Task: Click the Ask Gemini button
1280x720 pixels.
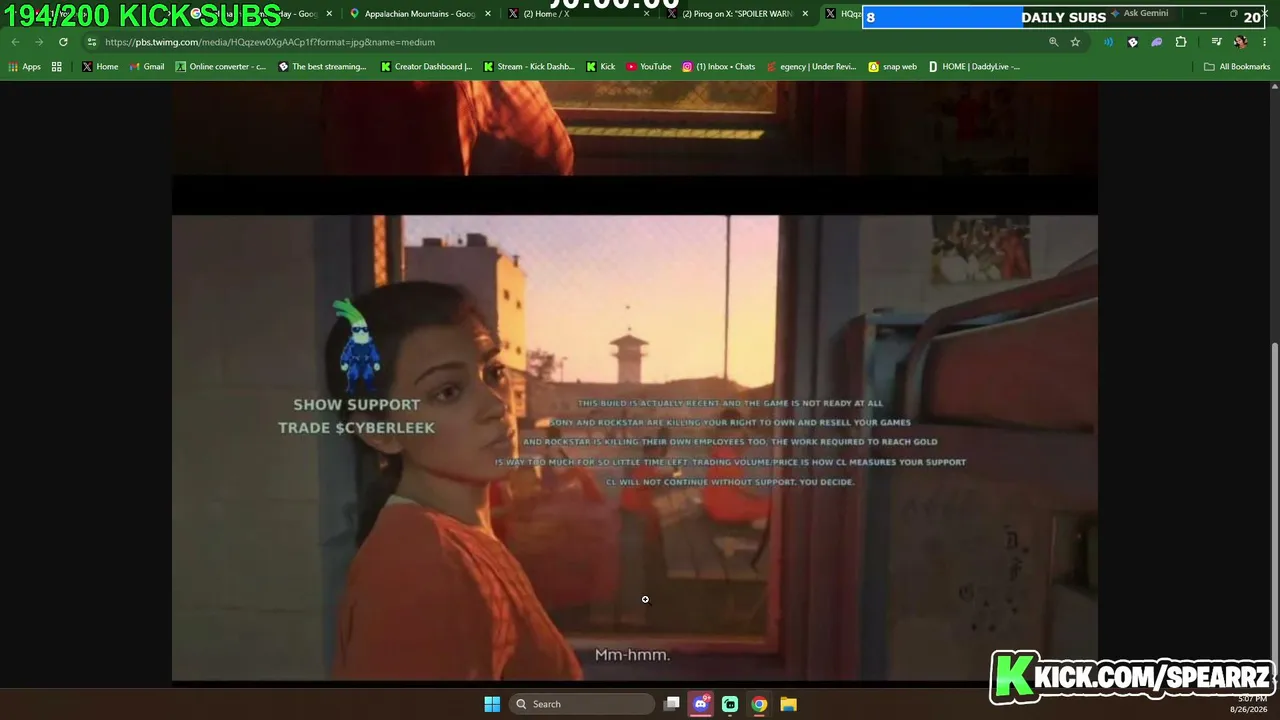Action: 1140,14
